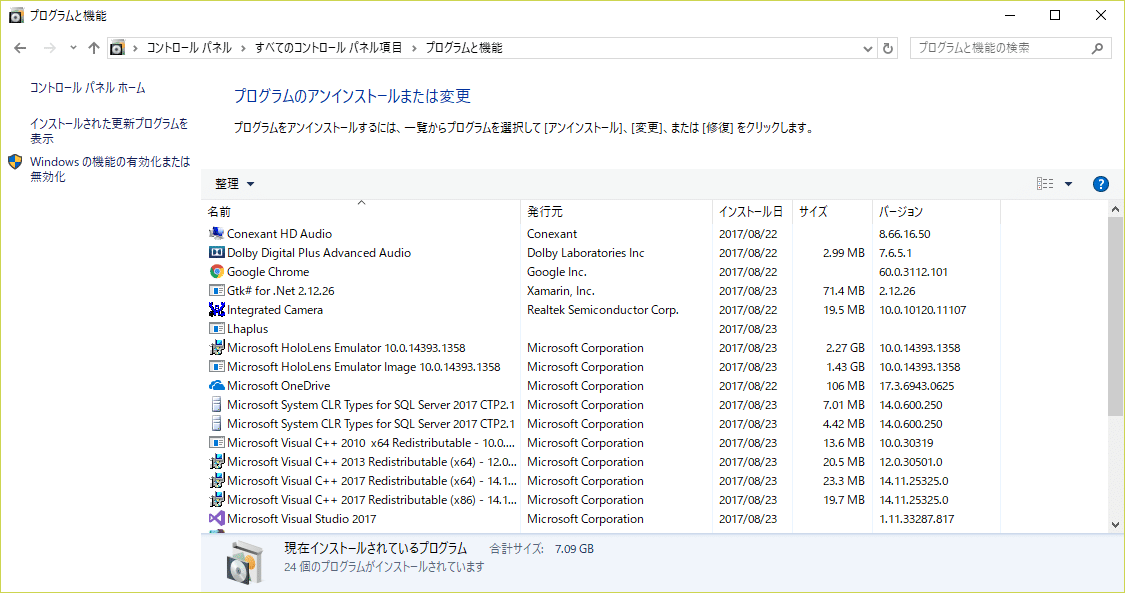Viewport: 1125px width, 593px height.
Task: Click Microsoft HoloLens Emulator 10.0.14393.1358 installer icon
Action: point(216,348)
